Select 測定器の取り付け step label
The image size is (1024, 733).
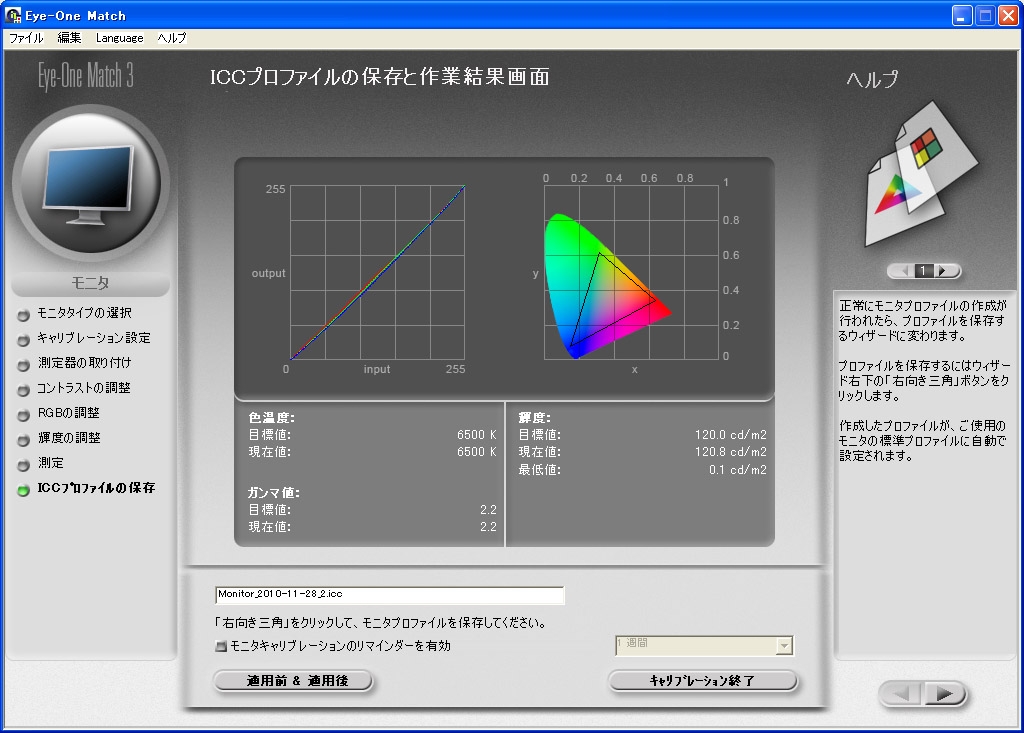click(84, 363)
